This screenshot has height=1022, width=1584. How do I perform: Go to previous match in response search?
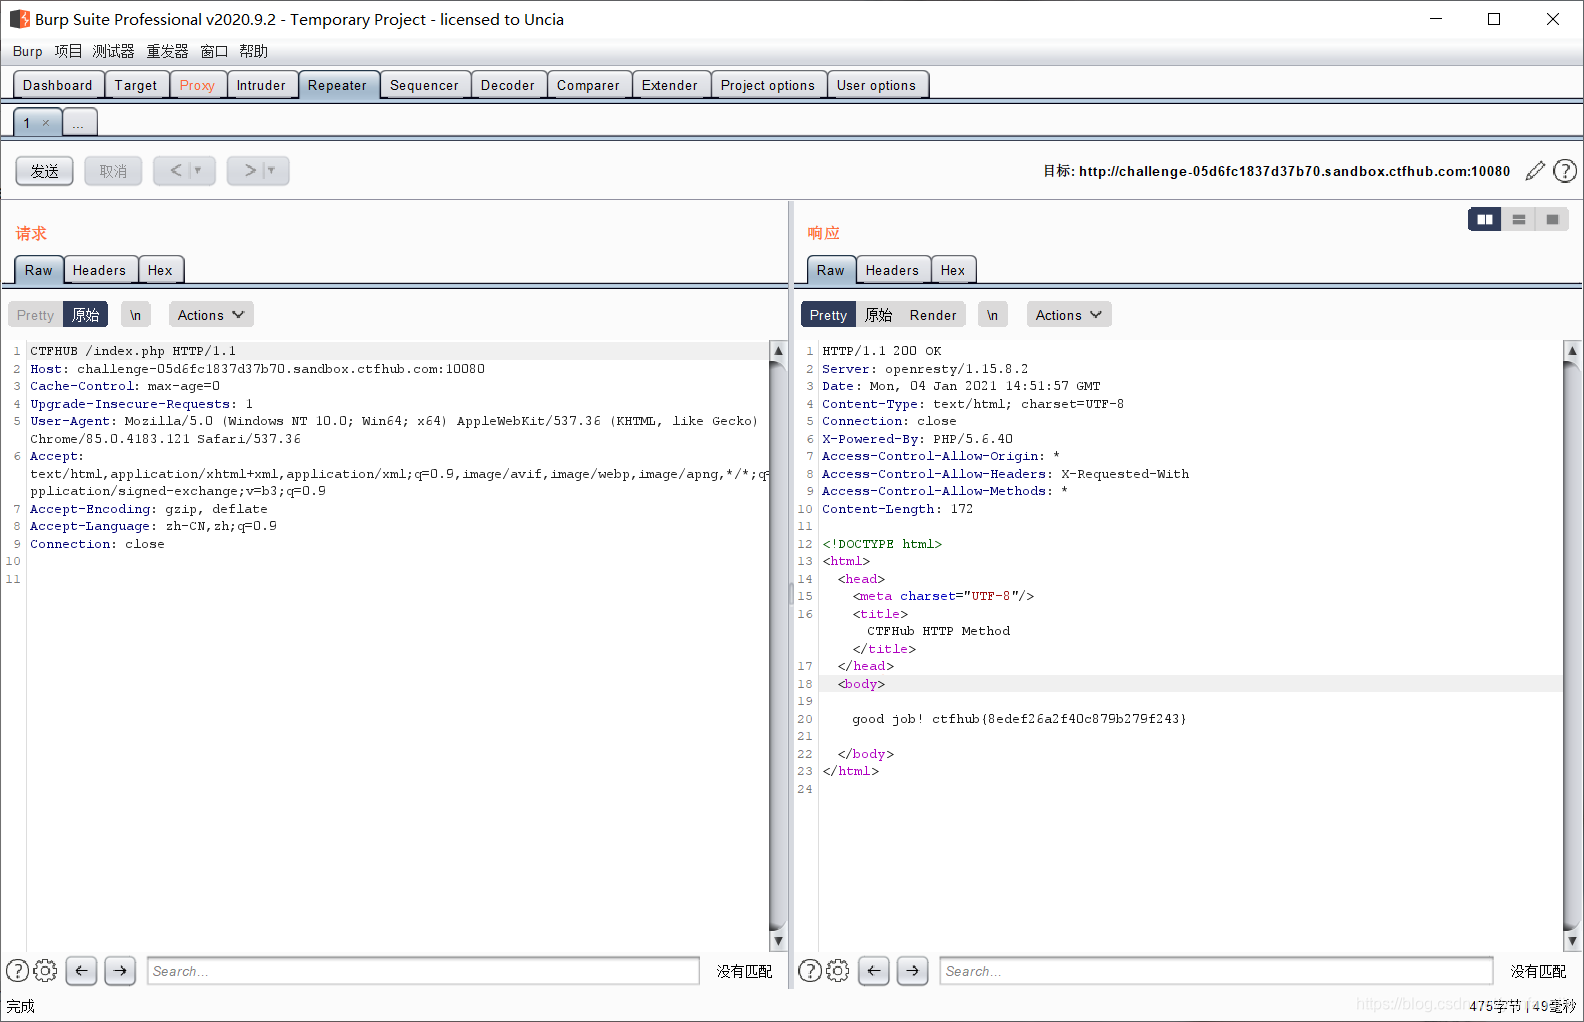(x=873, y=970)
